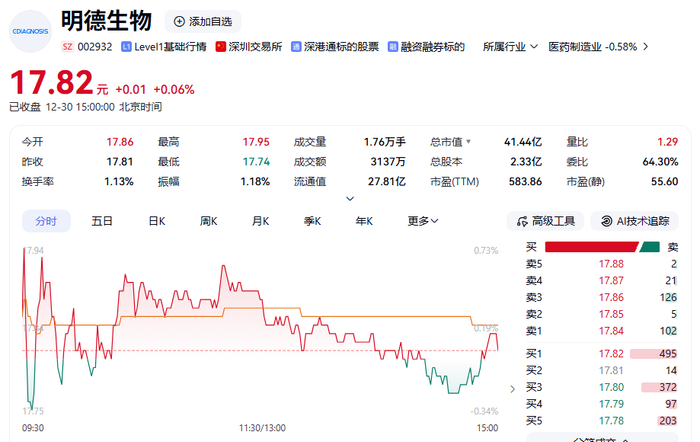Open 更多 chart period dropdown
Viewport: 700px width, 442px height.
(x=423, y=221)
